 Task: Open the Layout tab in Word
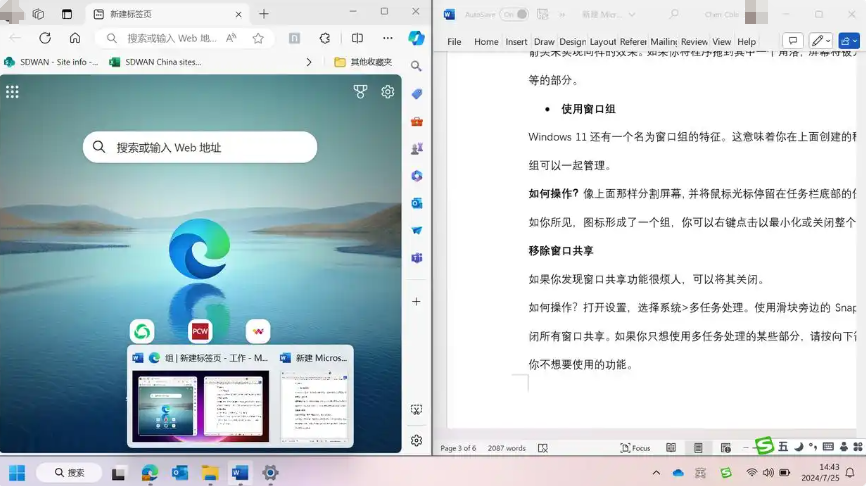(603, 42)
